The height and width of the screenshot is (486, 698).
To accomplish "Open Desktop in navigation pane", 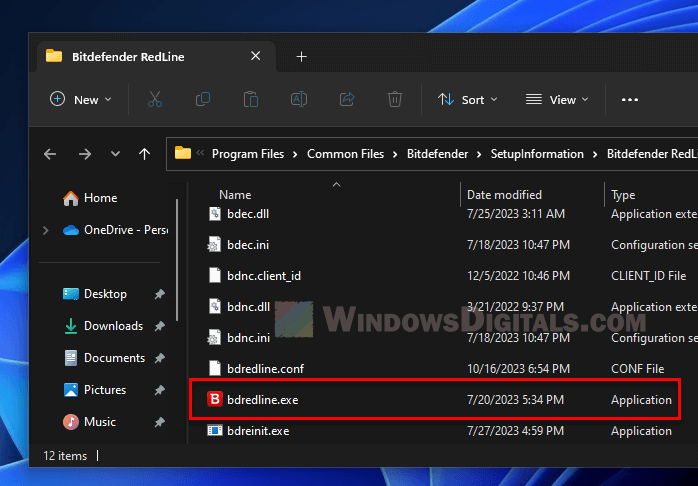I will click(x=95, y=294).
